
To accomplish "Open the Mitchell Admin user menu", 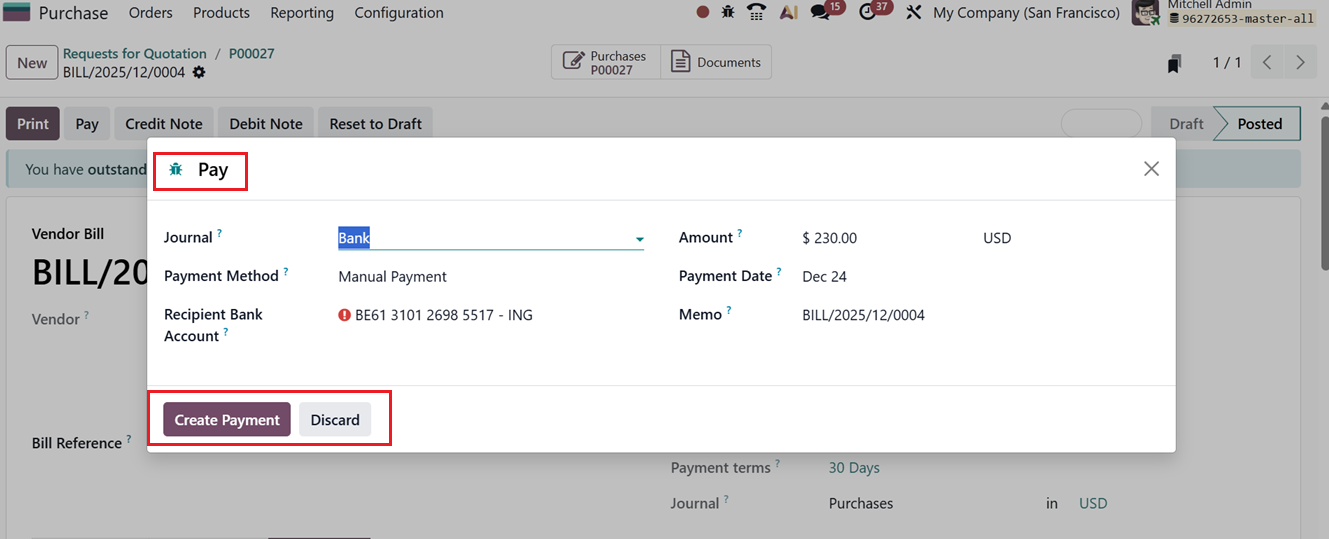I will coord(1230,13).
